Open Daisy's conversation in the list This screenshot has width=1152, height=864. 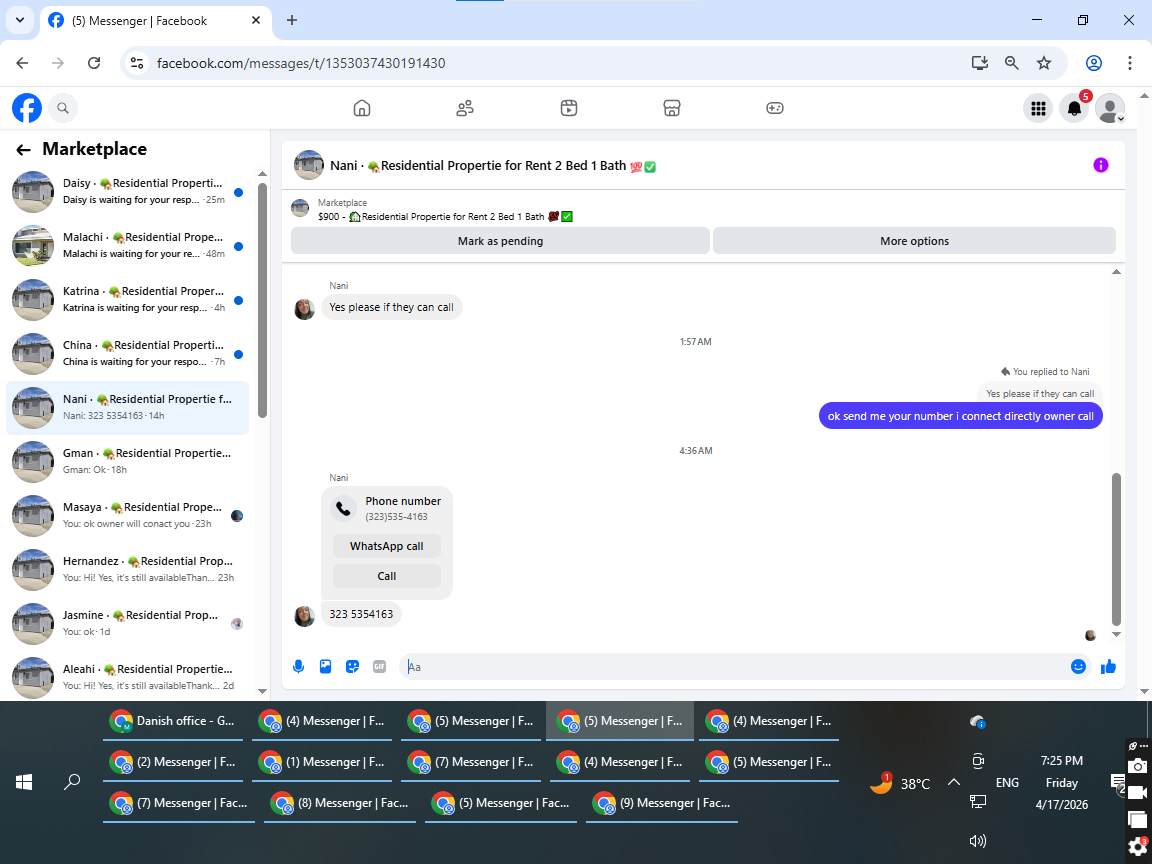[x=127, y=192]
